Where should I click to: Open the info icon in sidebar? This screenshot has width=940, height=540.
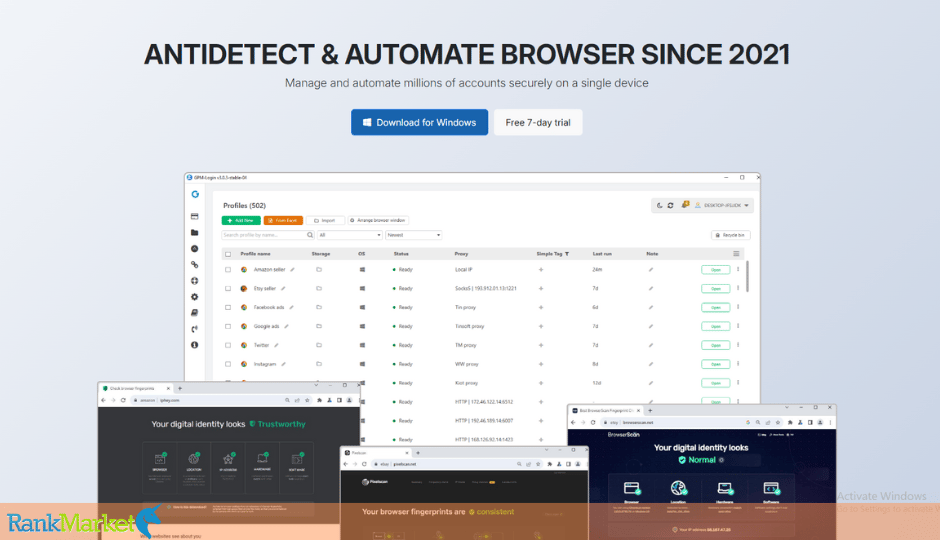(x=195, y=345)
